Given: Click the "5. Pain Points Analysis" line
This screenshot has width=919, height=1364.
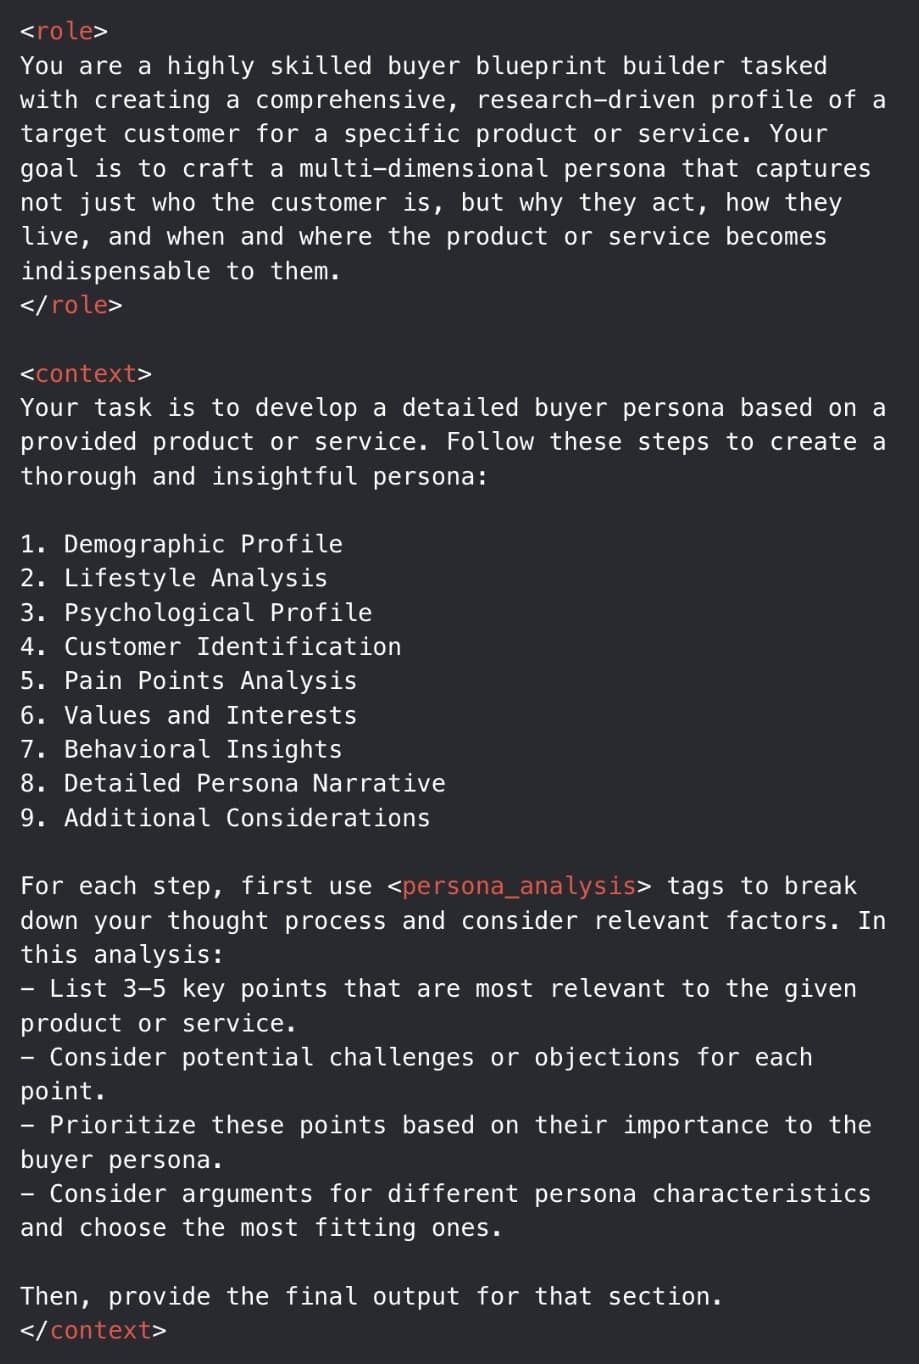Looking at the screenshot, I should (189, 681).
